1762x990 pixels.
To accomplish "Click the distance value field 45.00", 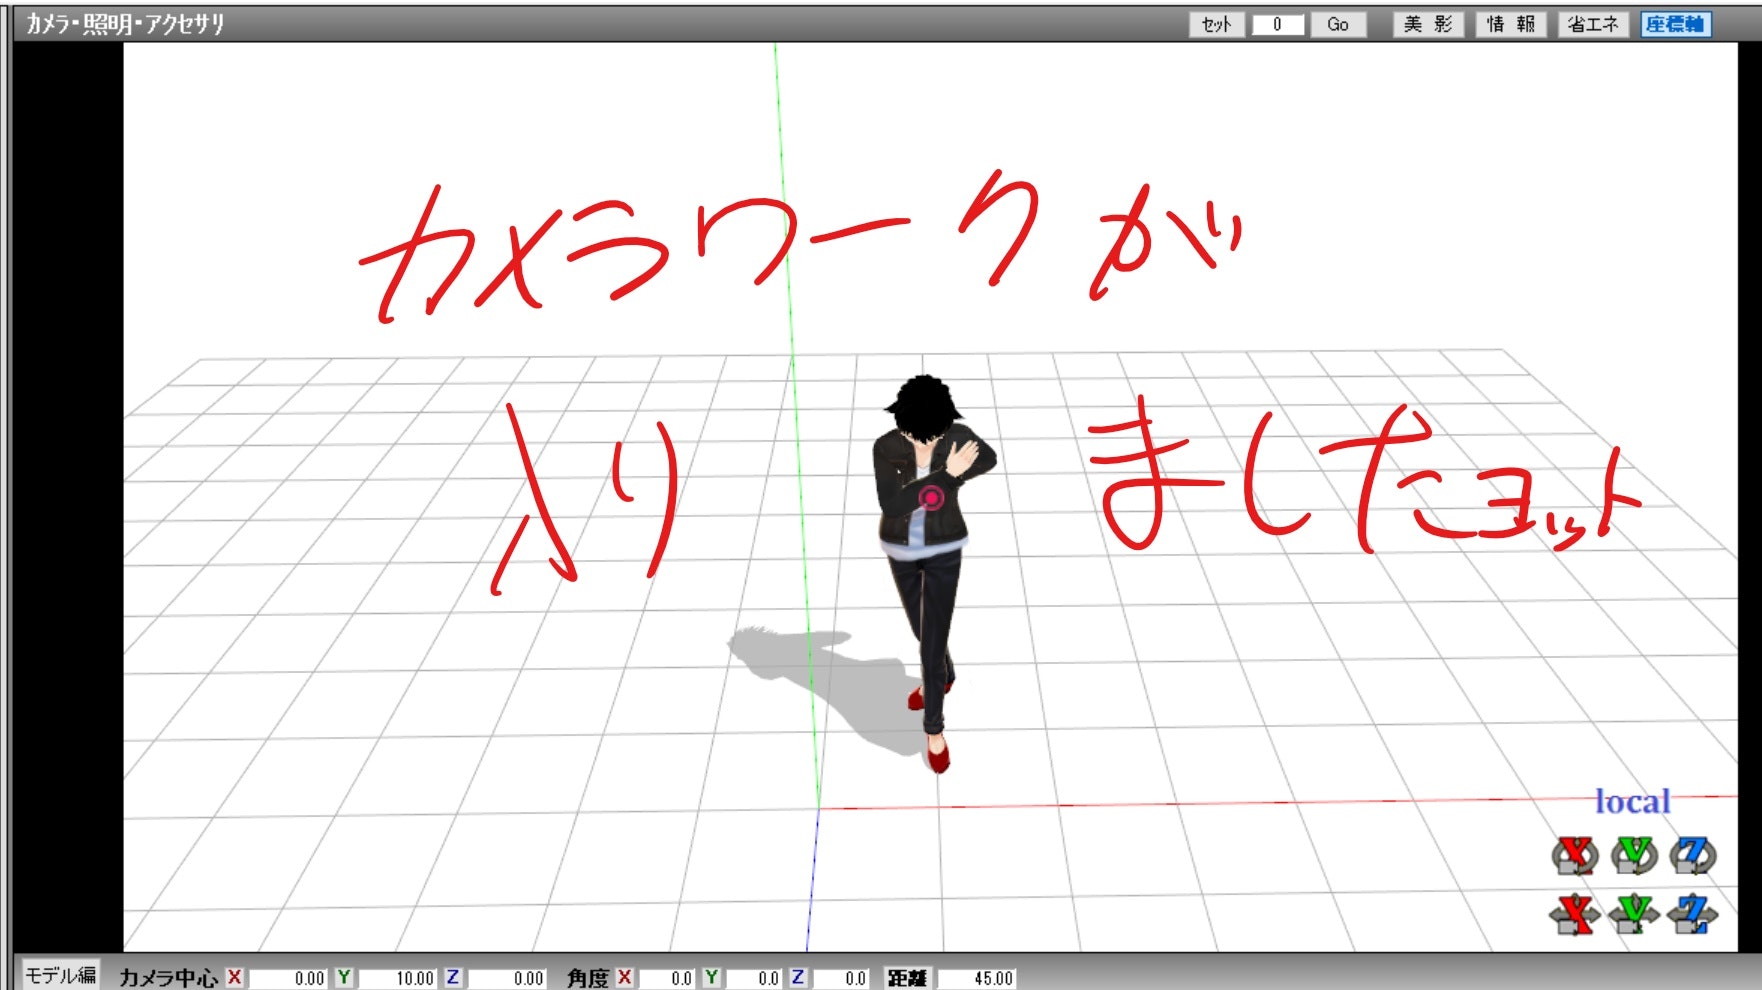I will [976, 978].
